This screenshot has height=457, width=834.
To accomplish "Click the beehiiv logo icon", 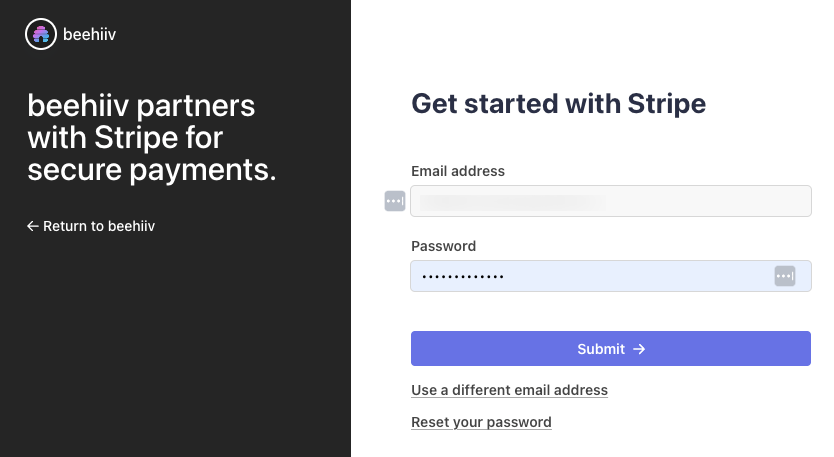I will coord(40,35).
